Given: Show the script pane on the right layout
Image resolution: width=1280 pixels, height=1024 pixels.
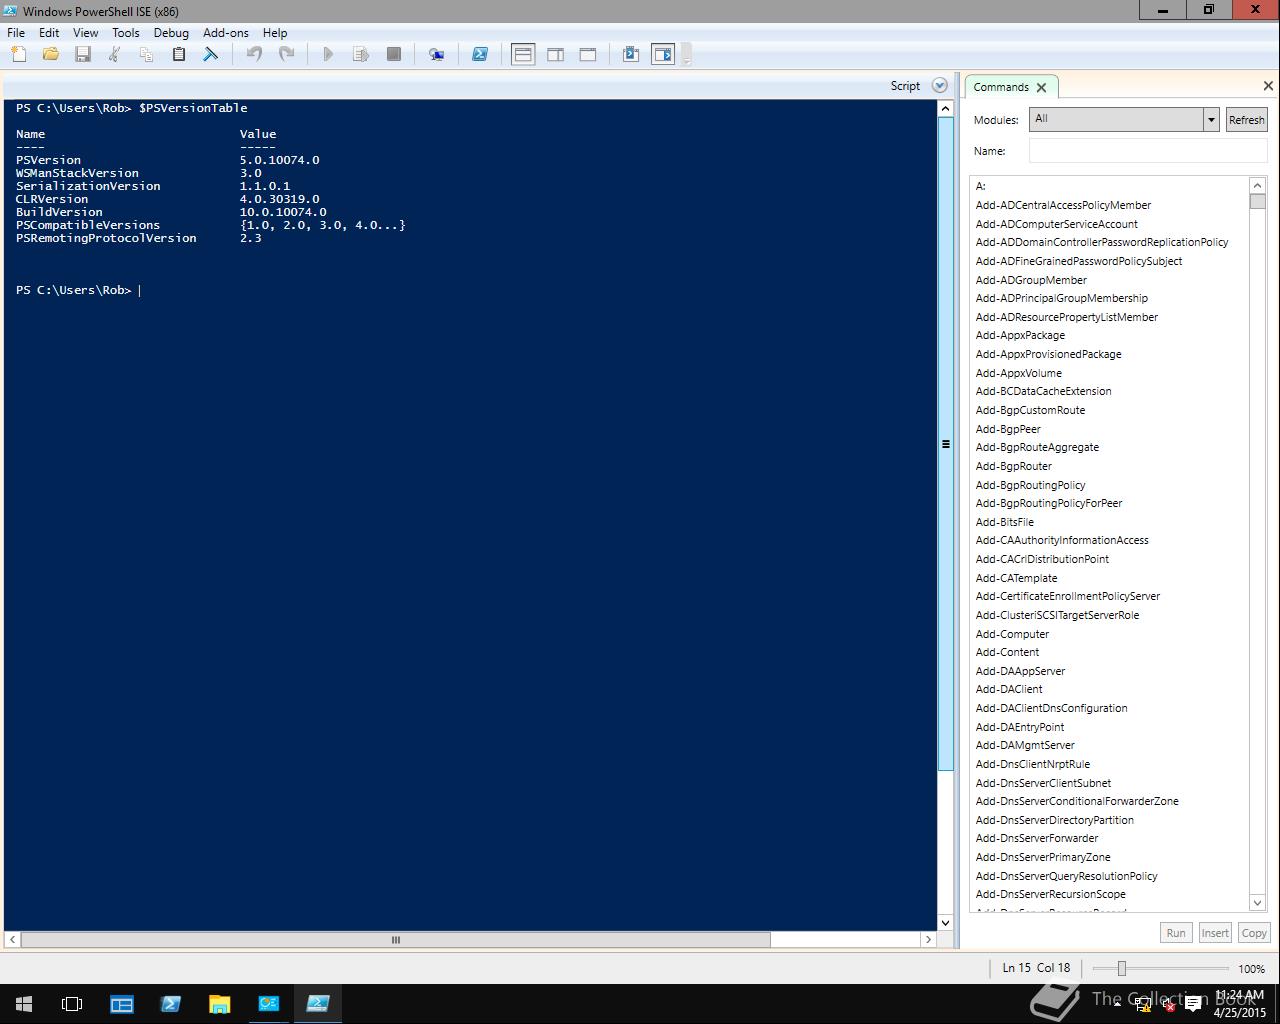Looking at the screenshot, I should [x=556, y=54].
